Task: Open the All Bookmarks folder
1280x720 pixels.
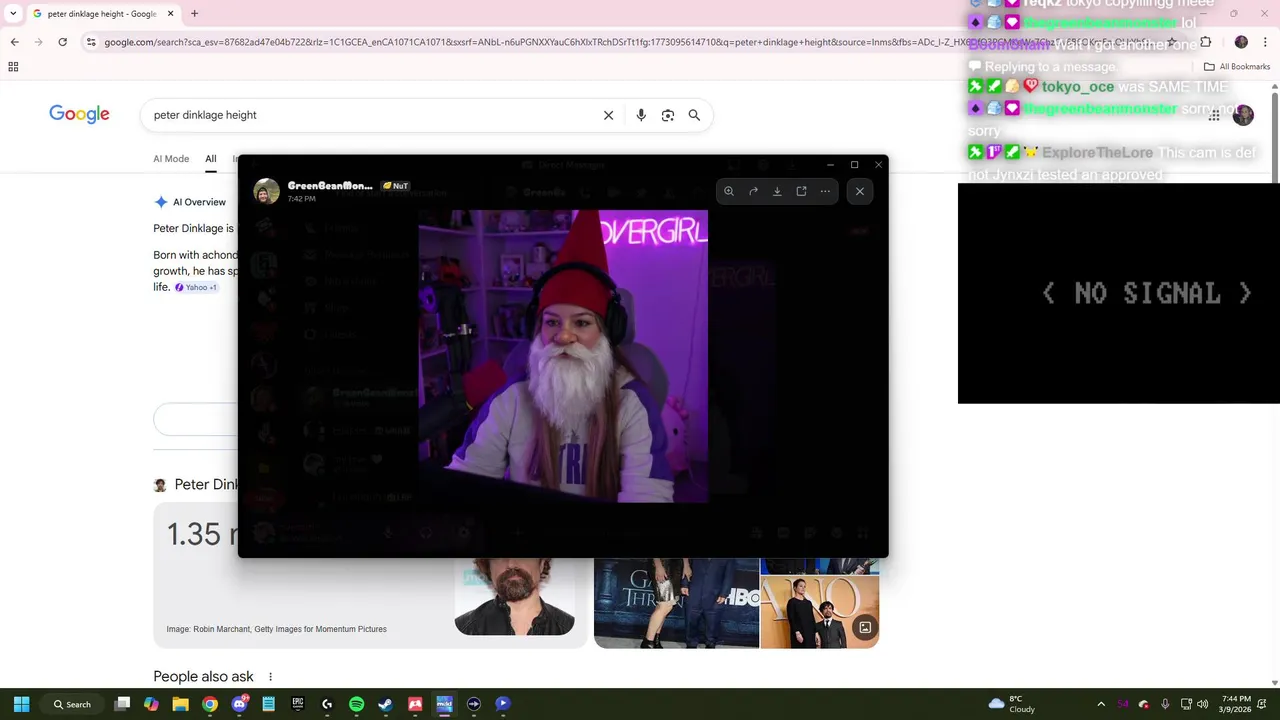Action: (x=1237, y=67)
